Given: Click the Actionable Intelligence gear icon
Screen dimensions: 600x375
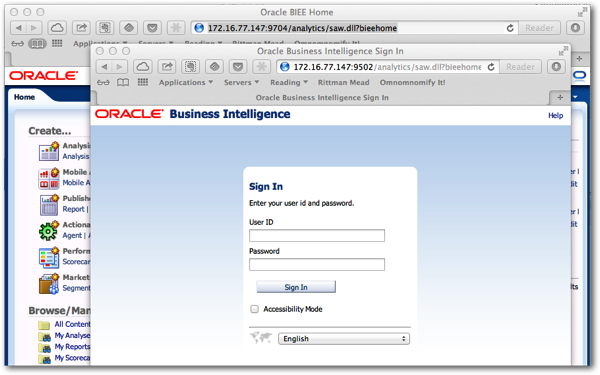Looking at the screenshot, I should tap(49, 231).
